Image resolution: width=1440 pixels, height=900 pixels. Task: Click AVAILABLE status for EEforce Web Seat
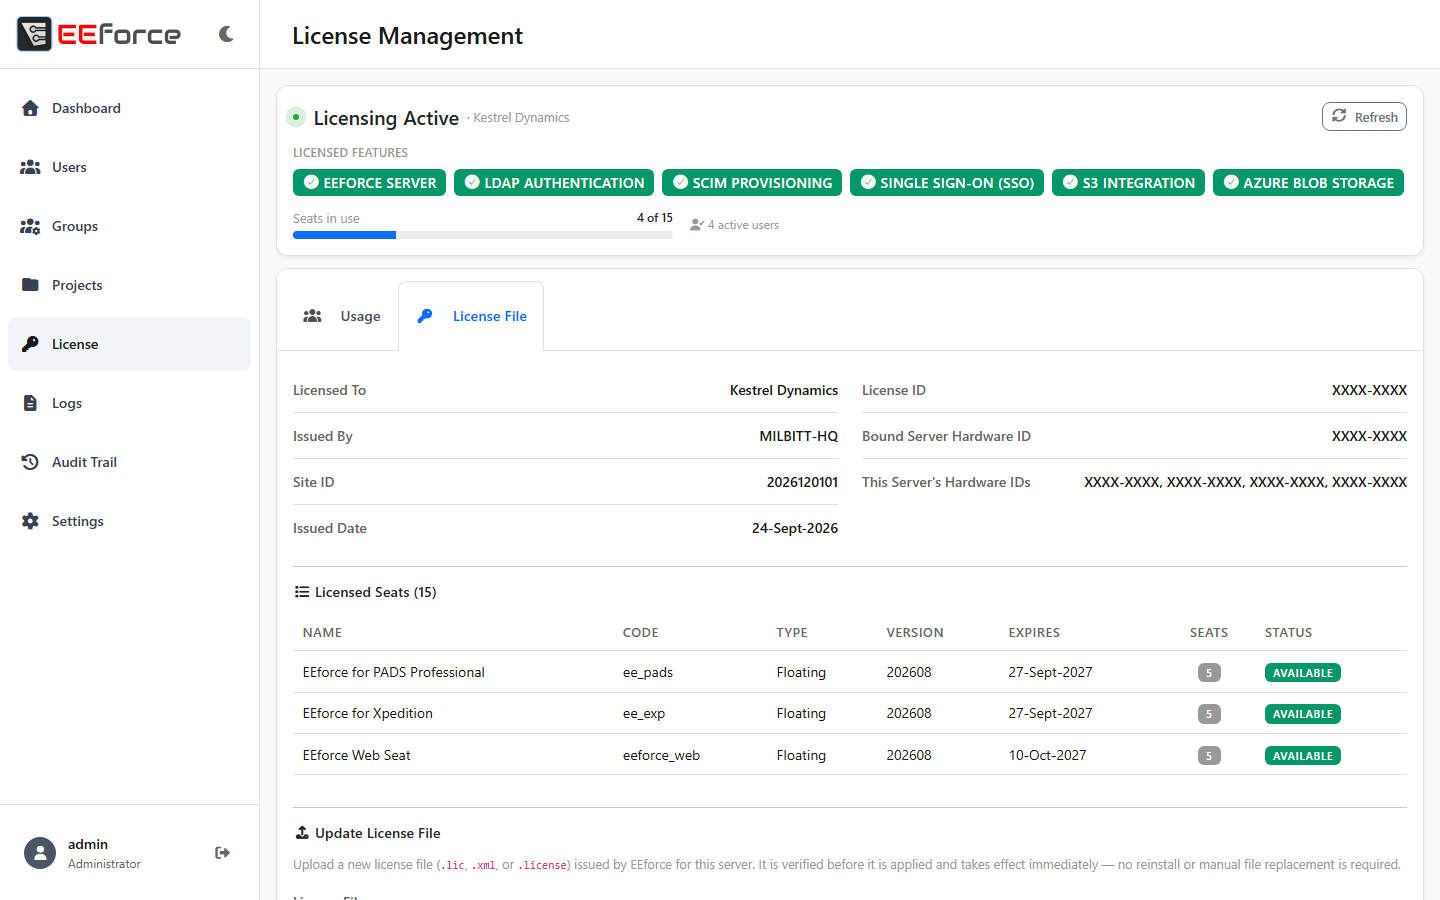(1302, 756)
